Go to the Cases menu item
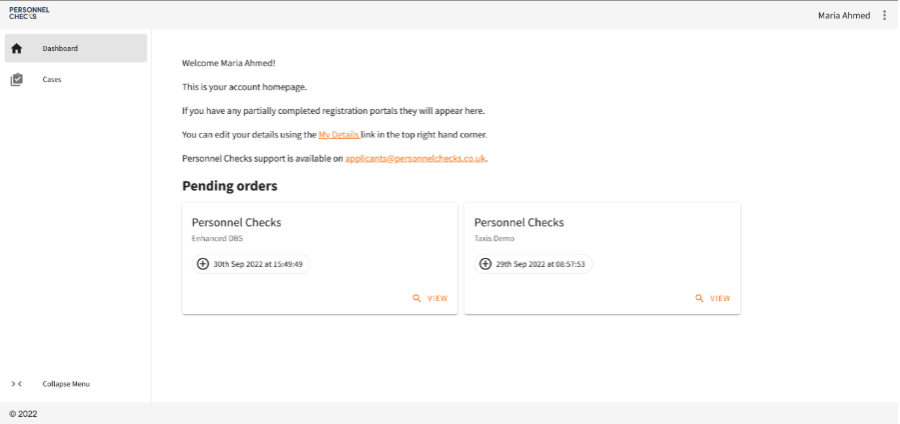900x424 pixels. coord(52,79)
